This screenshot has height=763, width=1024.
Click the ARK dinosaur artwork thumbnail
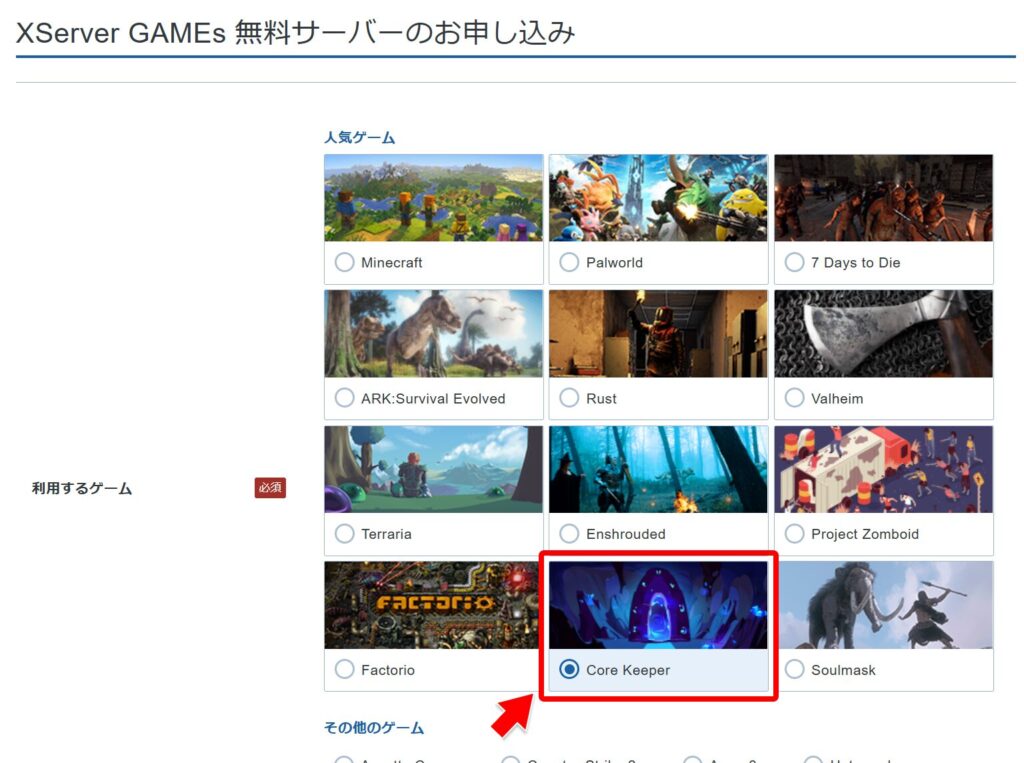point(433,334)
